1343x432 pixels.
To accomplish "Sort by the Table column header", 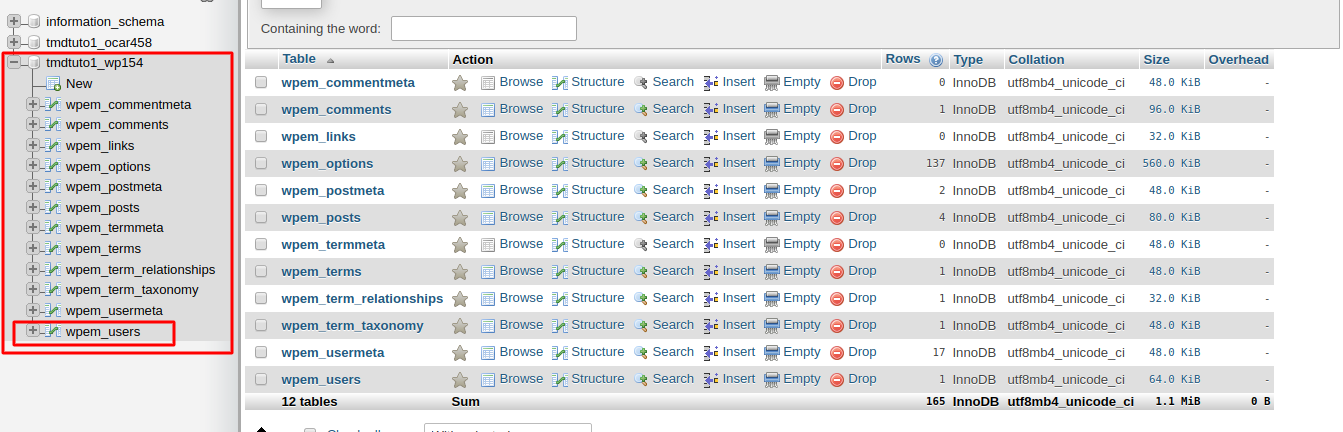I will 299,60.
